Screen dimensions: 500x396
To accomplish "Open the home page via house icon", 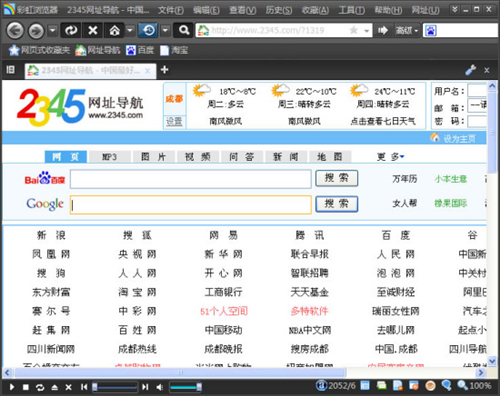I will coord(114,31).
